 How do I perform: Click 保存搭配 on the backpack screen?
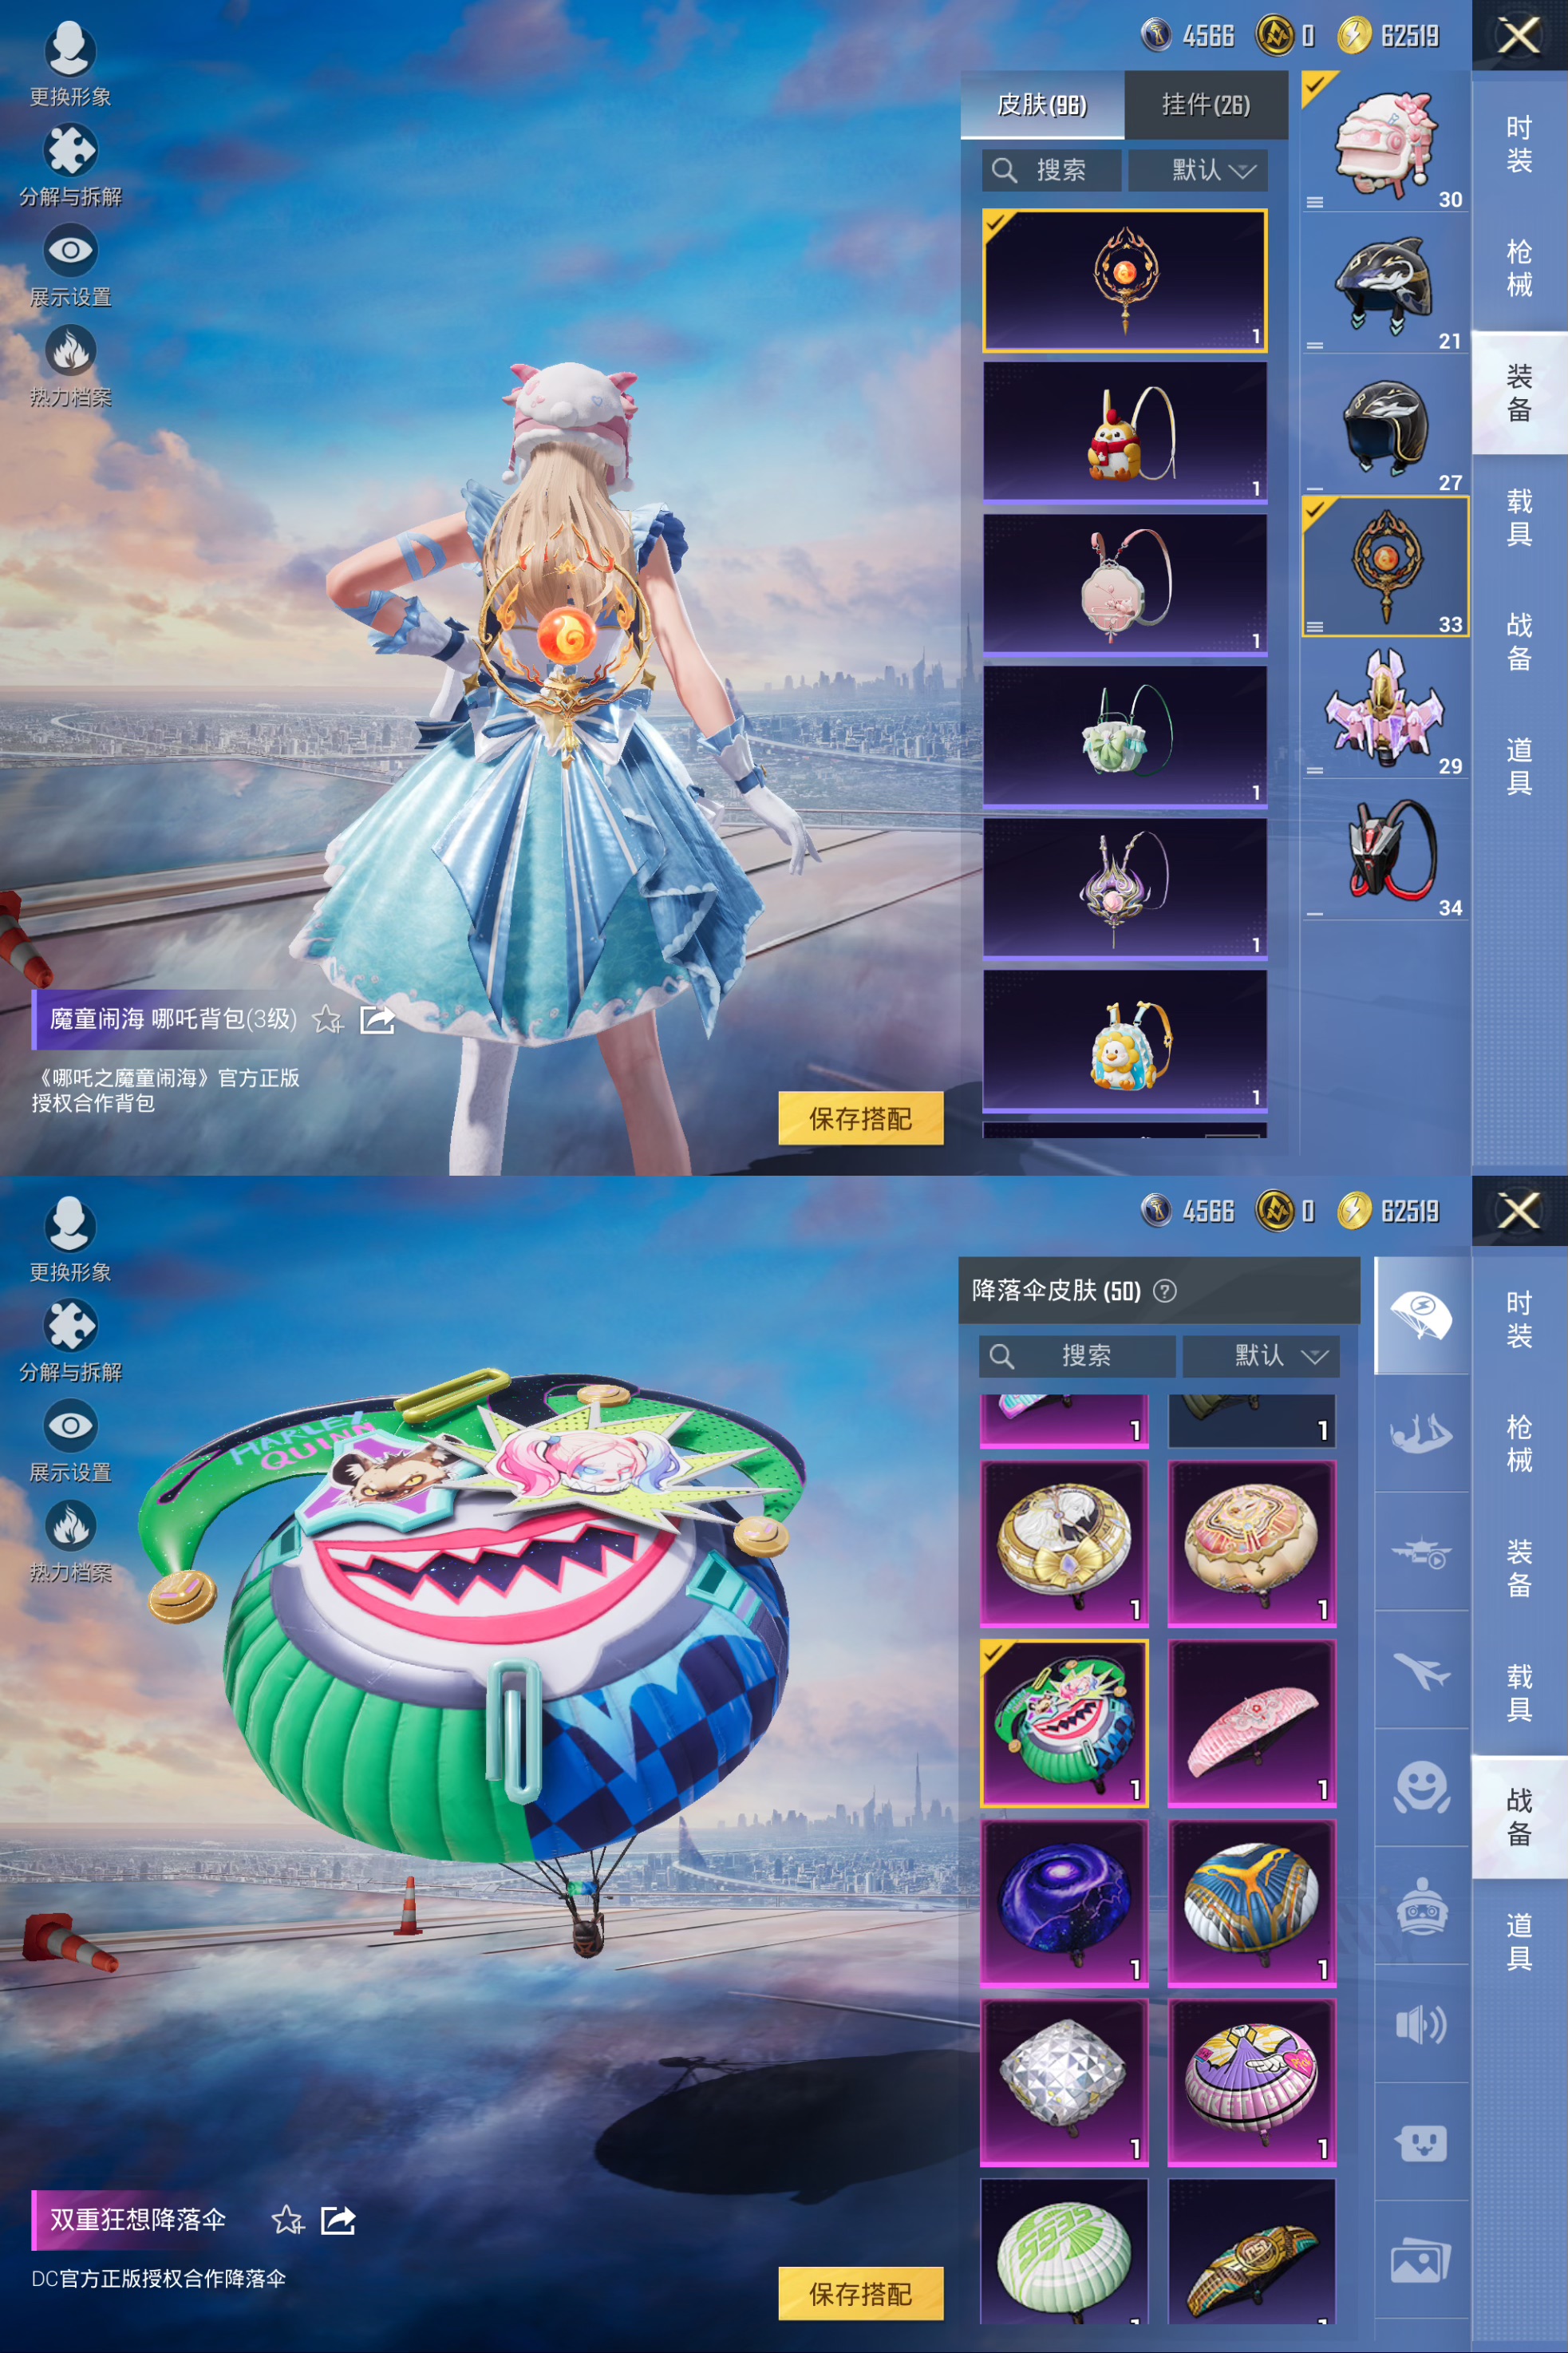(x=861, y=1118)
